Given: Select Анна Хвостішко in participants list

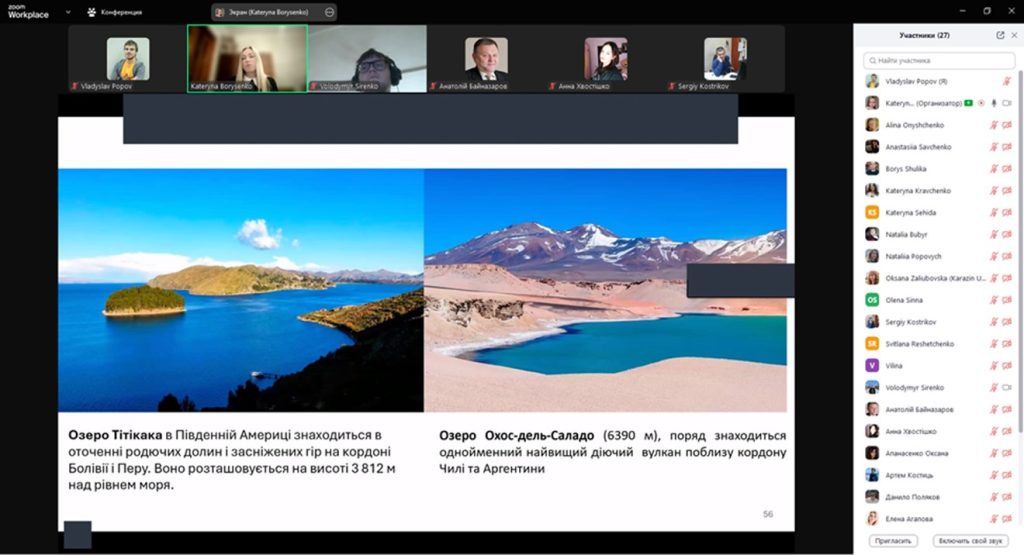Looking at the screenshot, I should coord(910,431).
